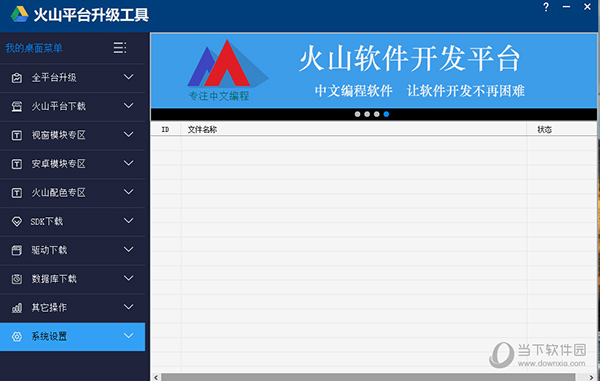This screenshot has height=381, width=600.
Task: Expand the 安卓模块专区 chevron
Action: point(129,163)
